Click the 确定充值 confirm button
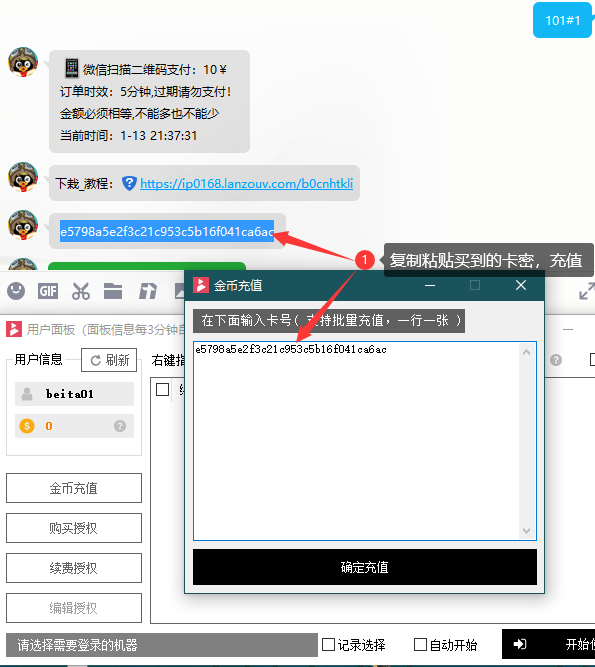 tap(364, 567)
